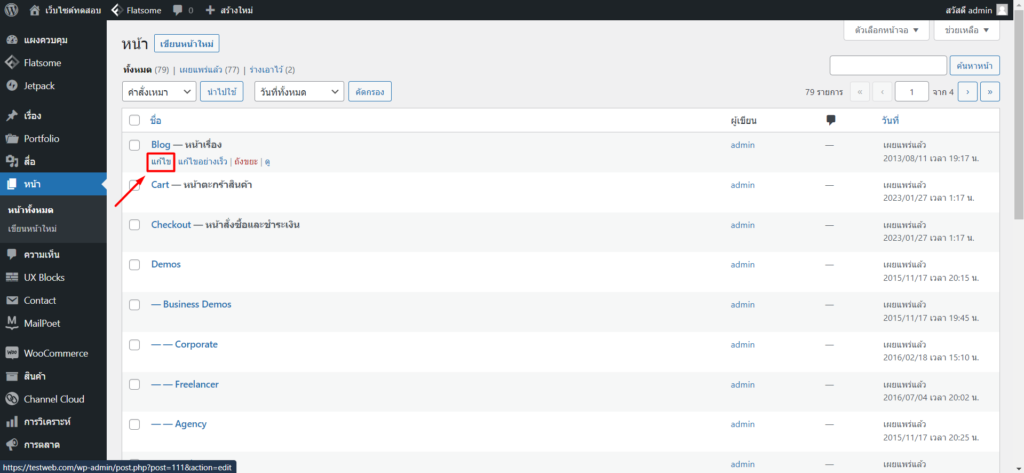Click the Filter button
Viewport: 1024px width, 473px height.
pos(370,92)
